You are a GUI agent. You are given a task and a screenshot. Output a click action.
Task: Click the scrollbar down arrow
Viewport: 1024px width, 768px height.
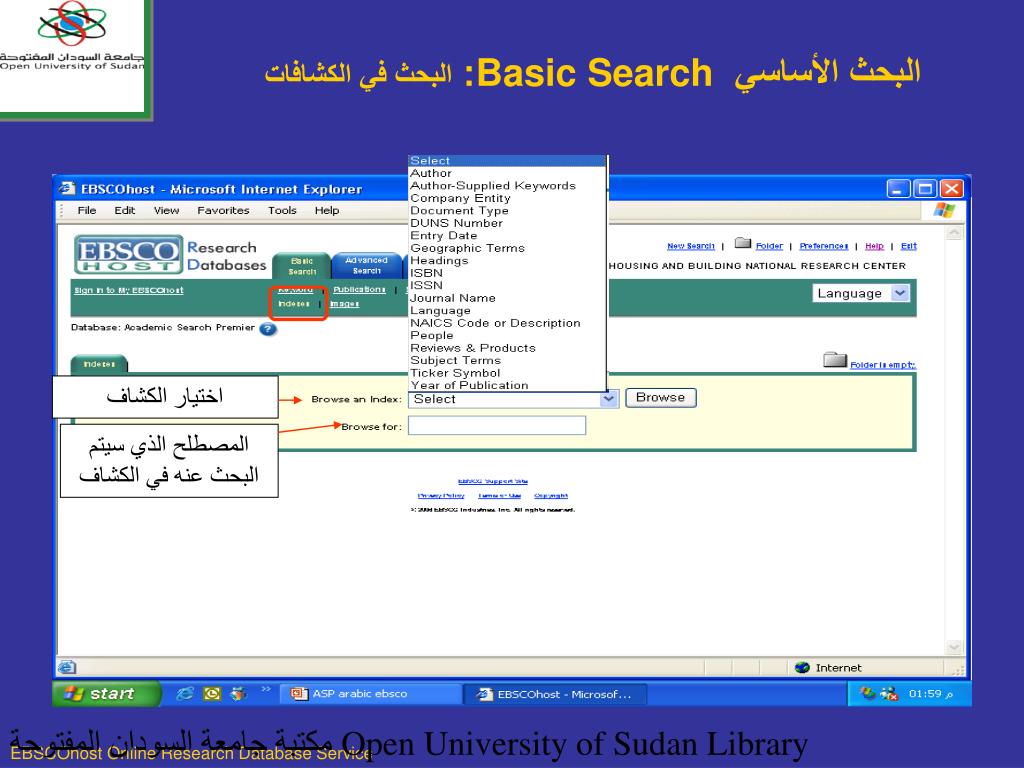click(x=954, y=647)
